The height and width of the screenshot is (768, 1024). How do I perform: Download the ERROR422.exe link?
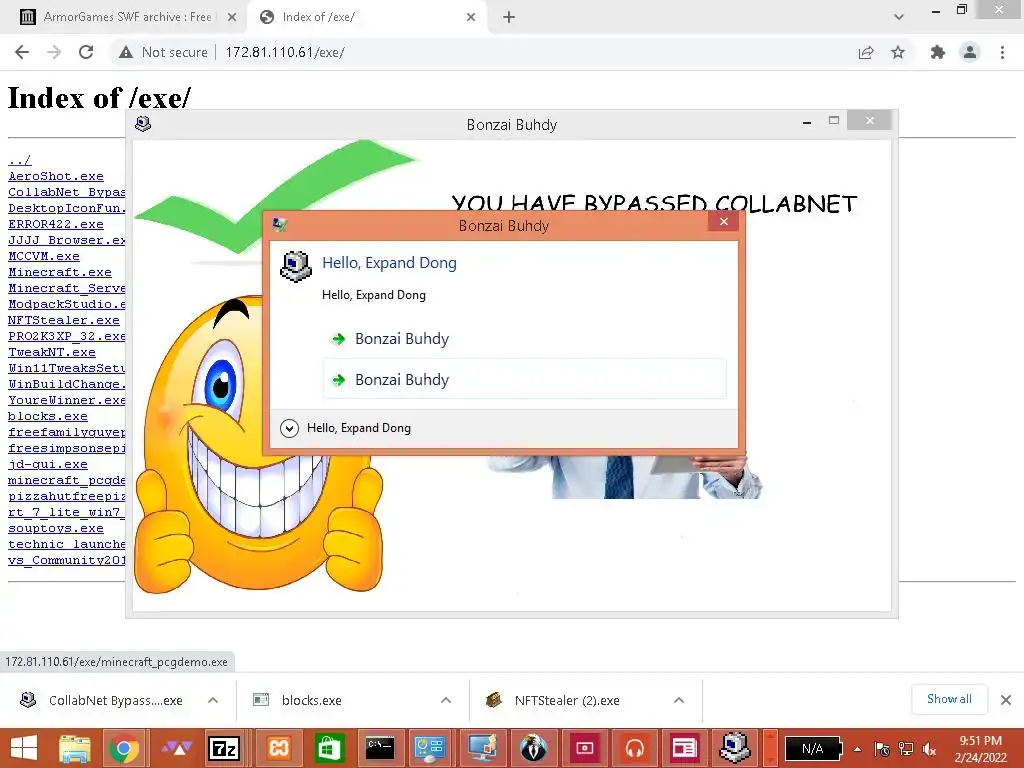pyautogui.click(x=56, y=224)
